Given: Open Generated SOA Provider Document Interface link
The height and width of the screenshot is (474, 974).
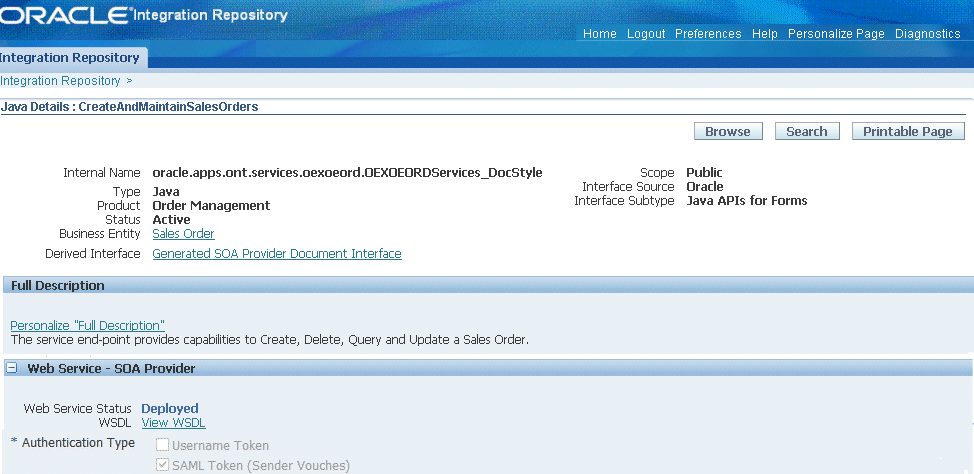Looking at the screenshot, I should tap(277, 253).
